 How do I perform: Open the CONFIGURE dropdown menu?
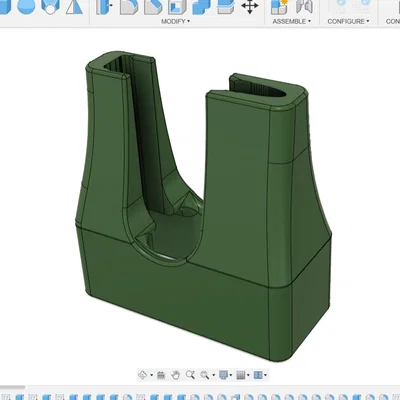[x=348, y=21]
